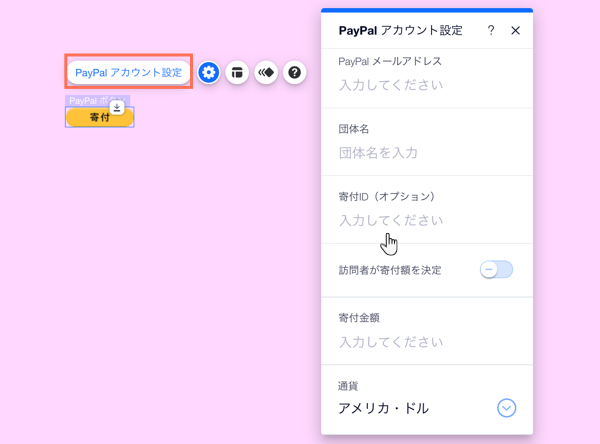The width and height of the screenshot is (600, 444).
Task: Click the panel title PayPal アカウント設定
Action: pos(400,30)
